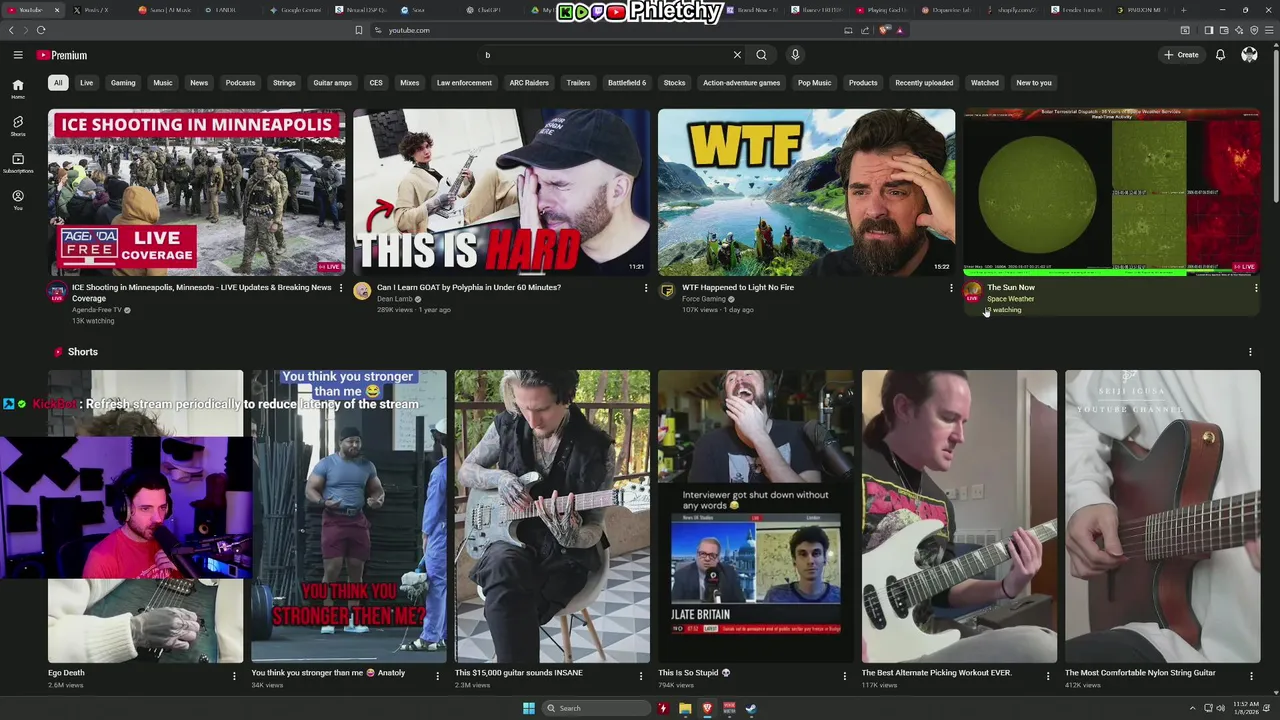Click the Brave browser taskbar icon
1280x720 pixels.
707,708
